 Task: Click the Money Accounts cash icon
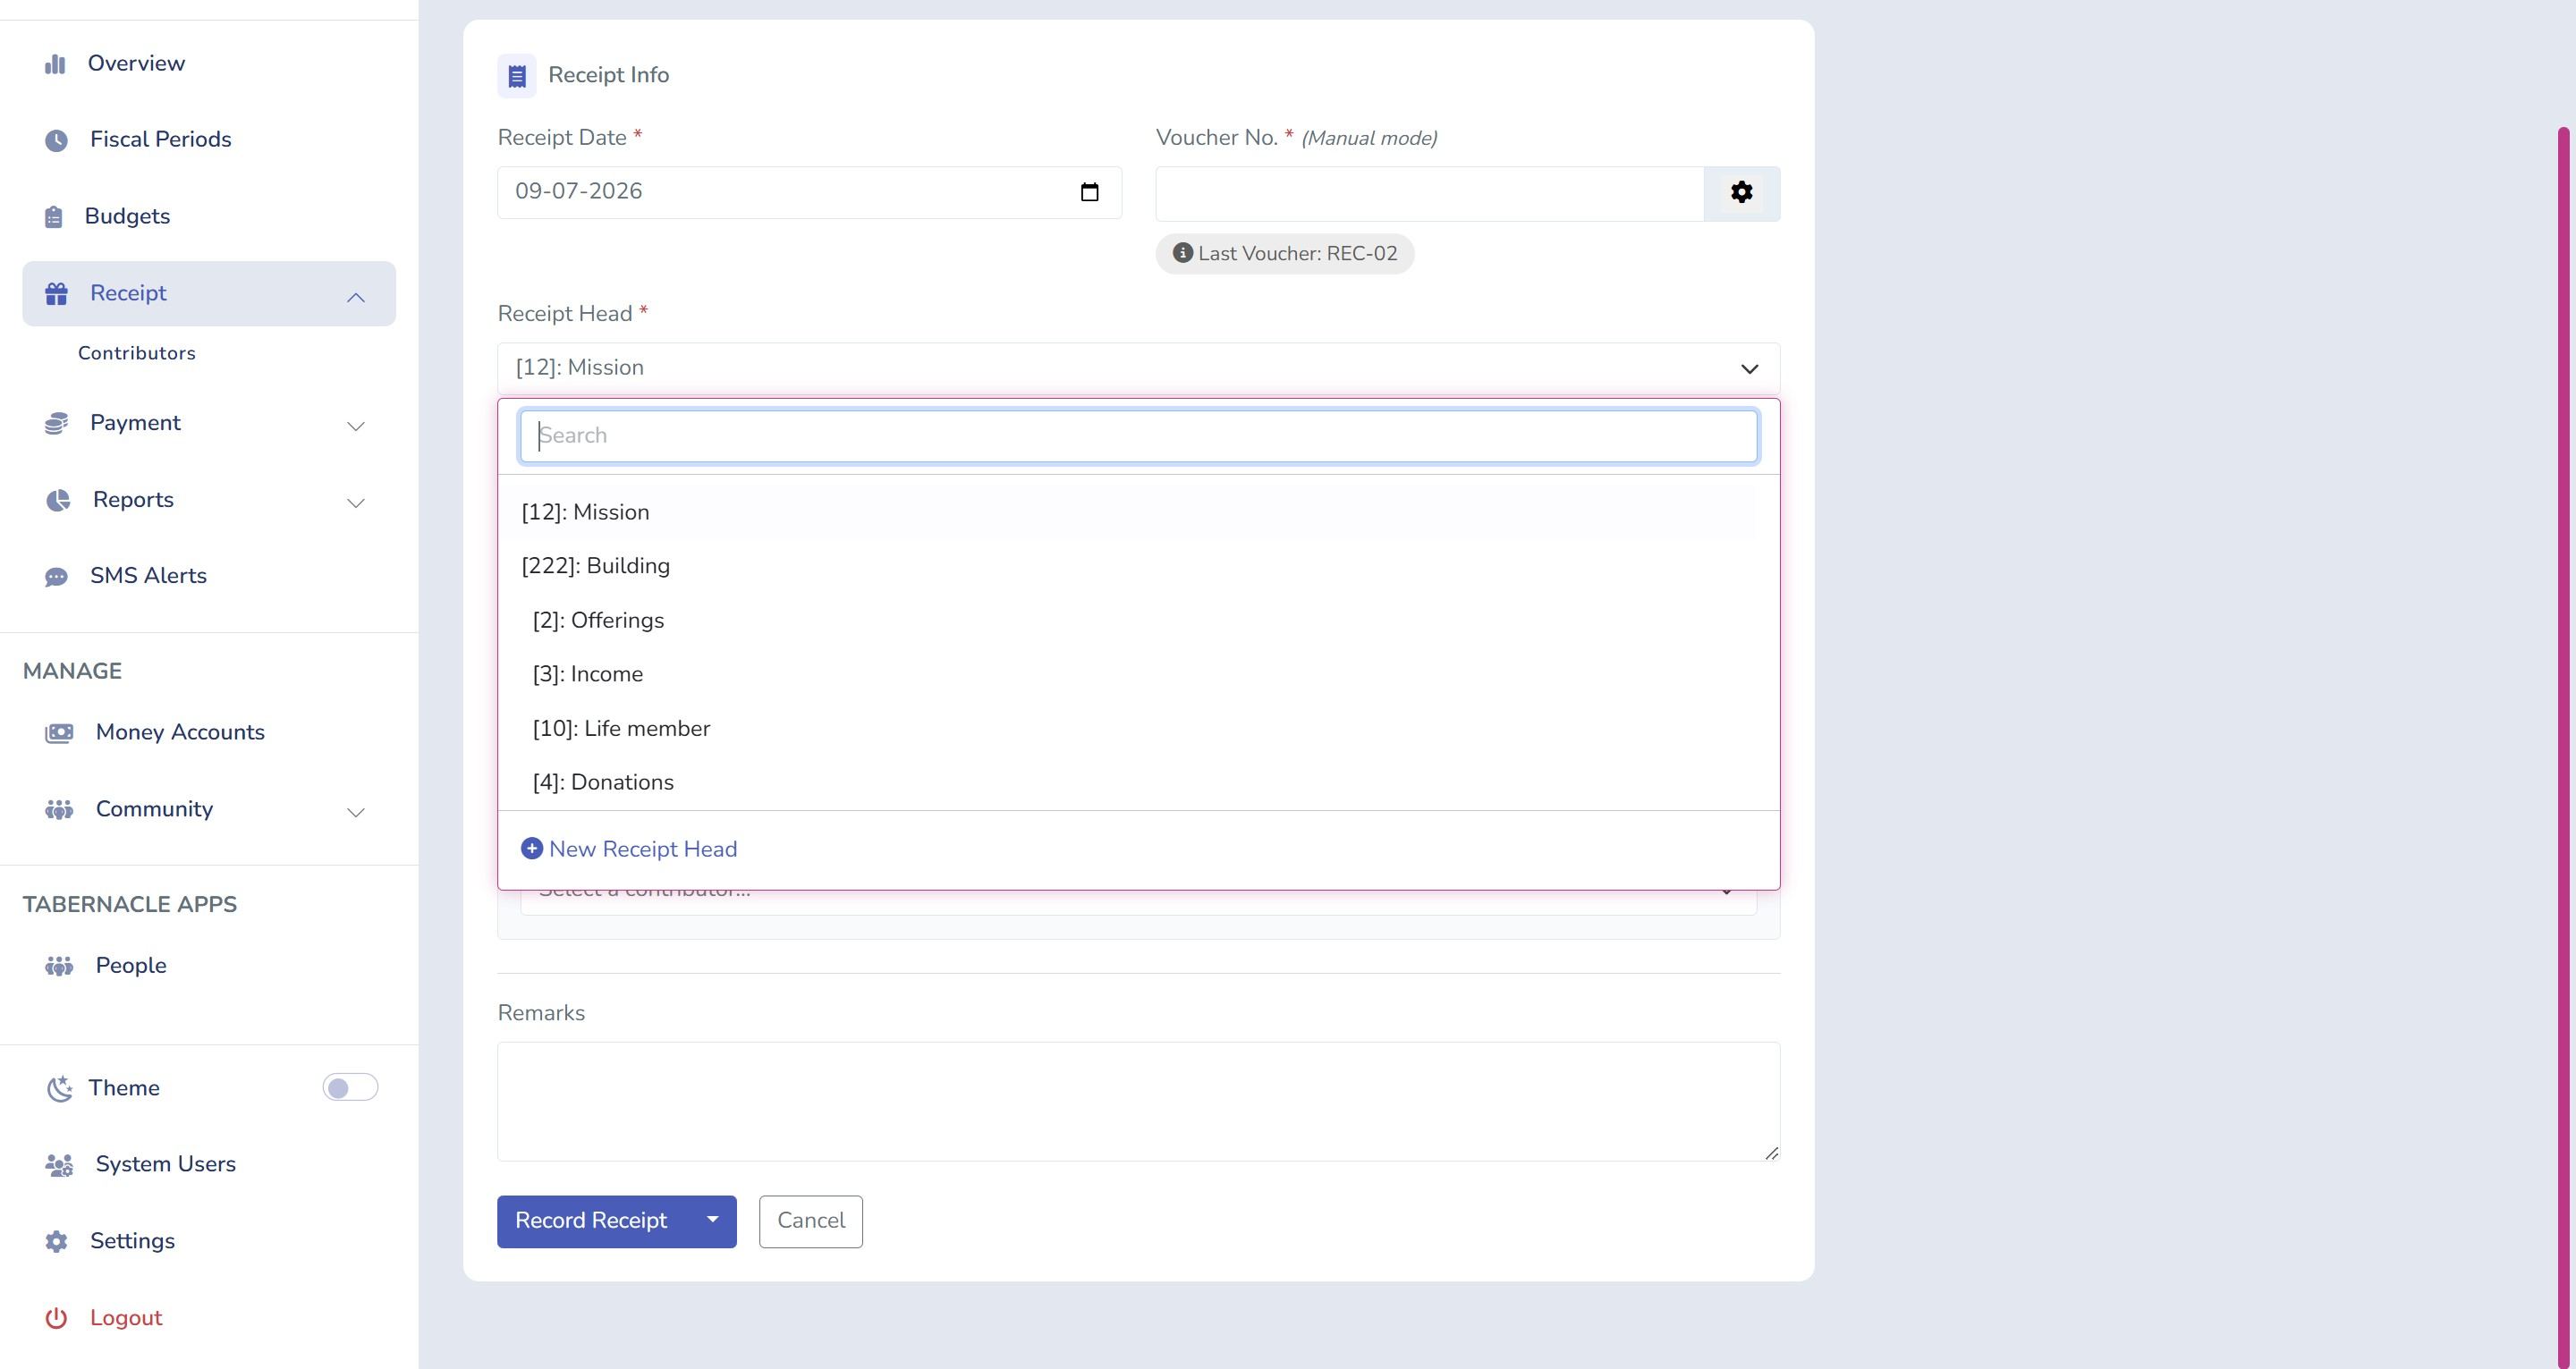pos(59,733)
